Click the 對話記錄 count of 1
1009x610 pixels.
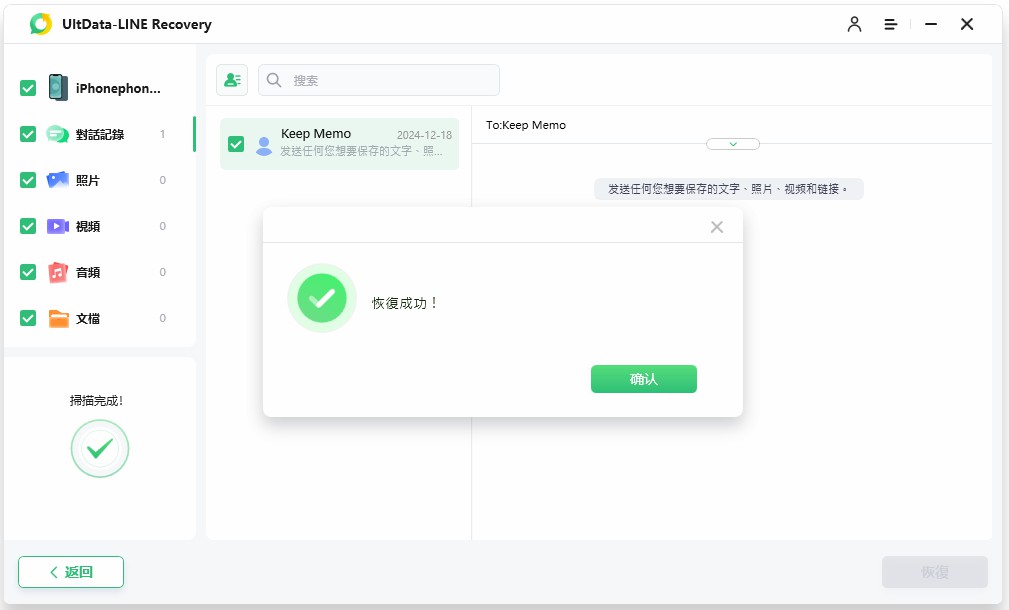tap(163, 134)
